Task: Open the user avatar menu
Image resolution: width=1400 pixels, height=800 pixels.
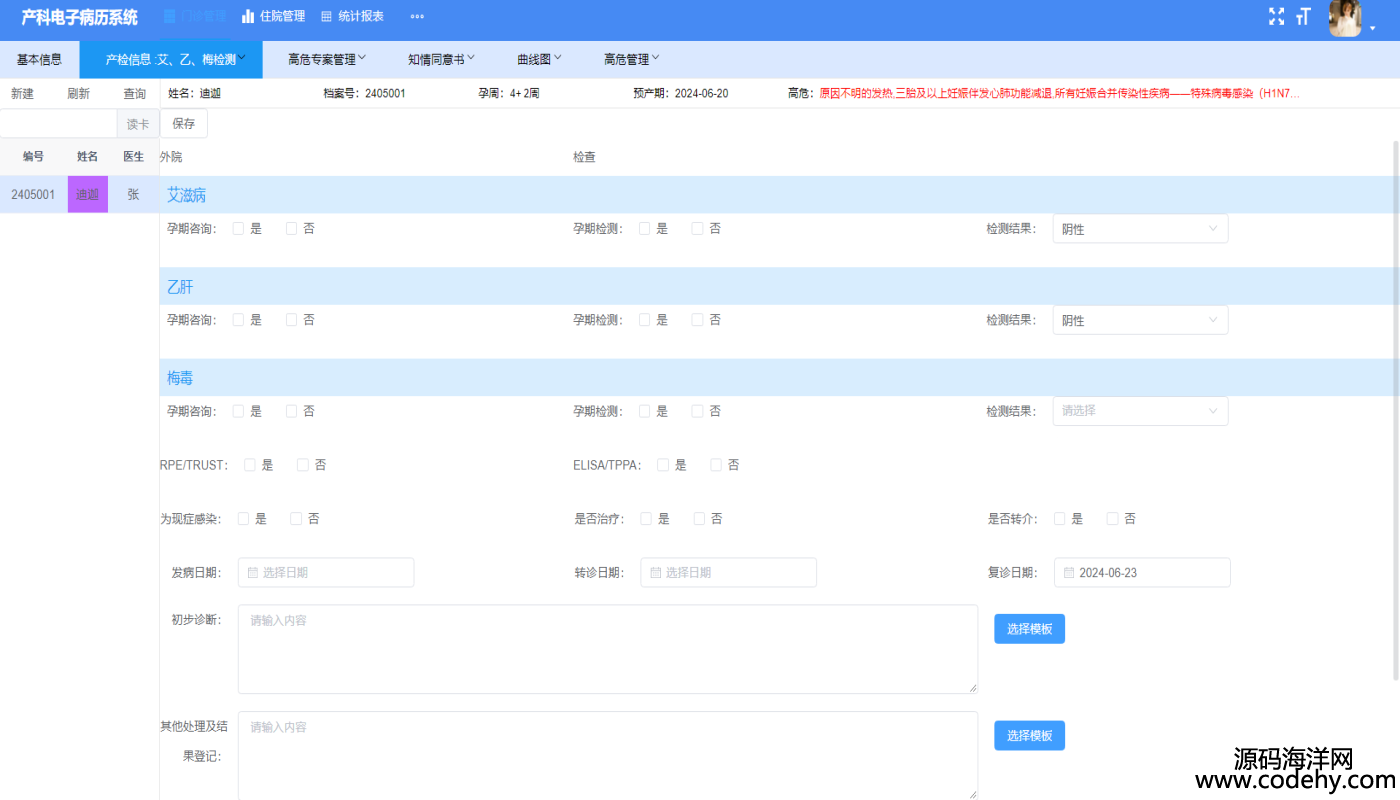Action: (x=1345, y=18)
